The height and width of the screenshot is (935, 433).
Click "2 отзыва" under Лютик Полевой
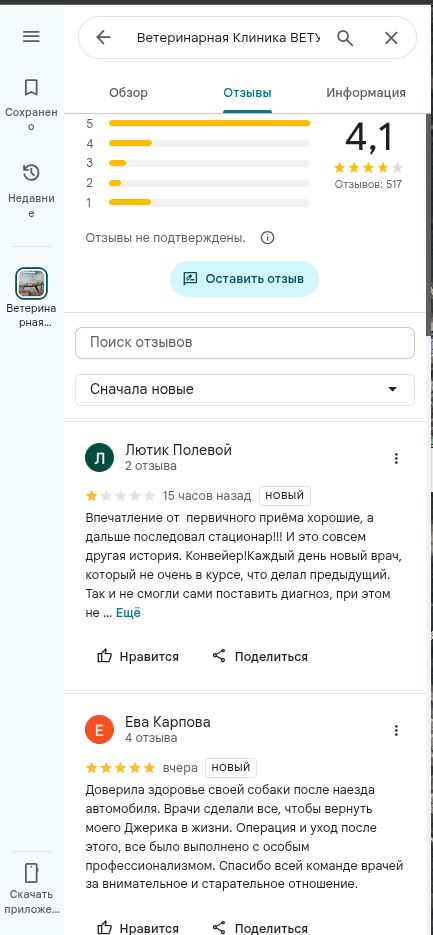point(151,466)
